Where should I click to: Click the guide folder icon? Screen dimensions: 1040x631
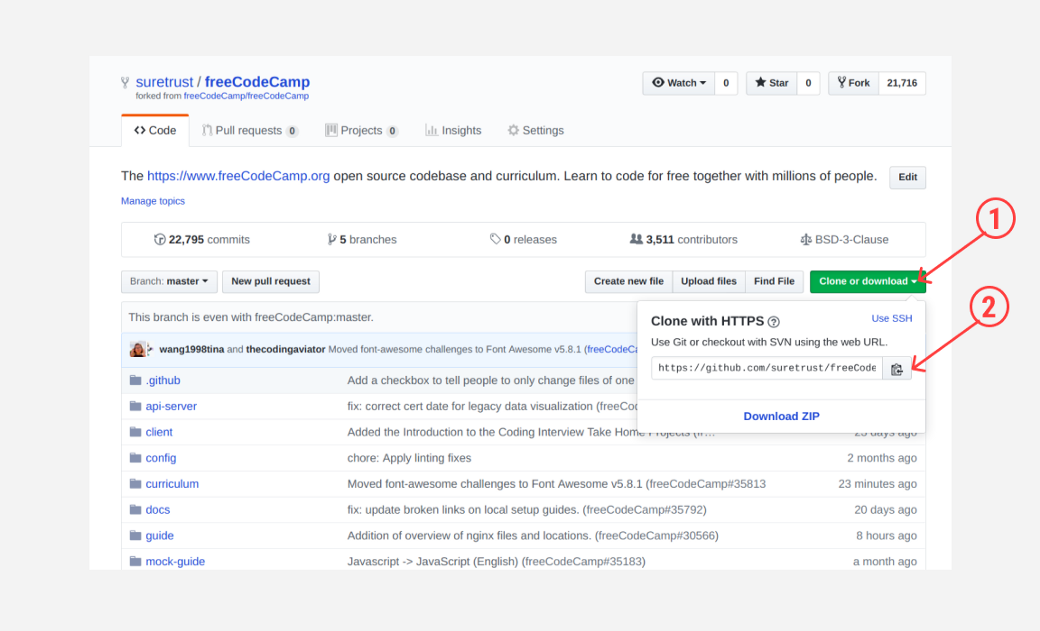tap(135, 535)
